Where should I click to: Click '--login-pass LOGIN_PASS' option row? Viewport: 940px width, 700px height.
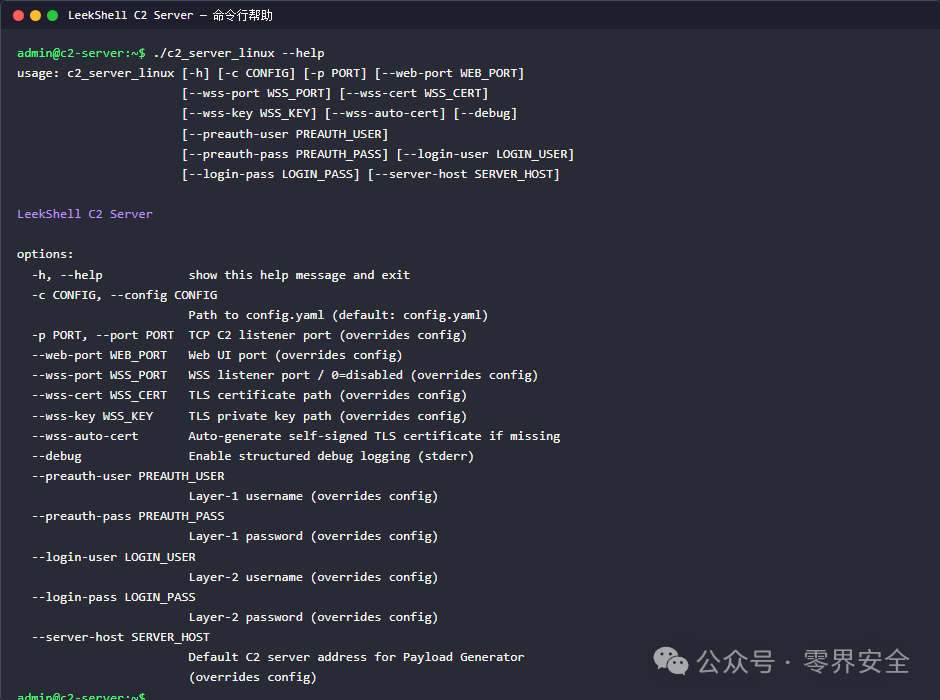[x=114, y=598]
